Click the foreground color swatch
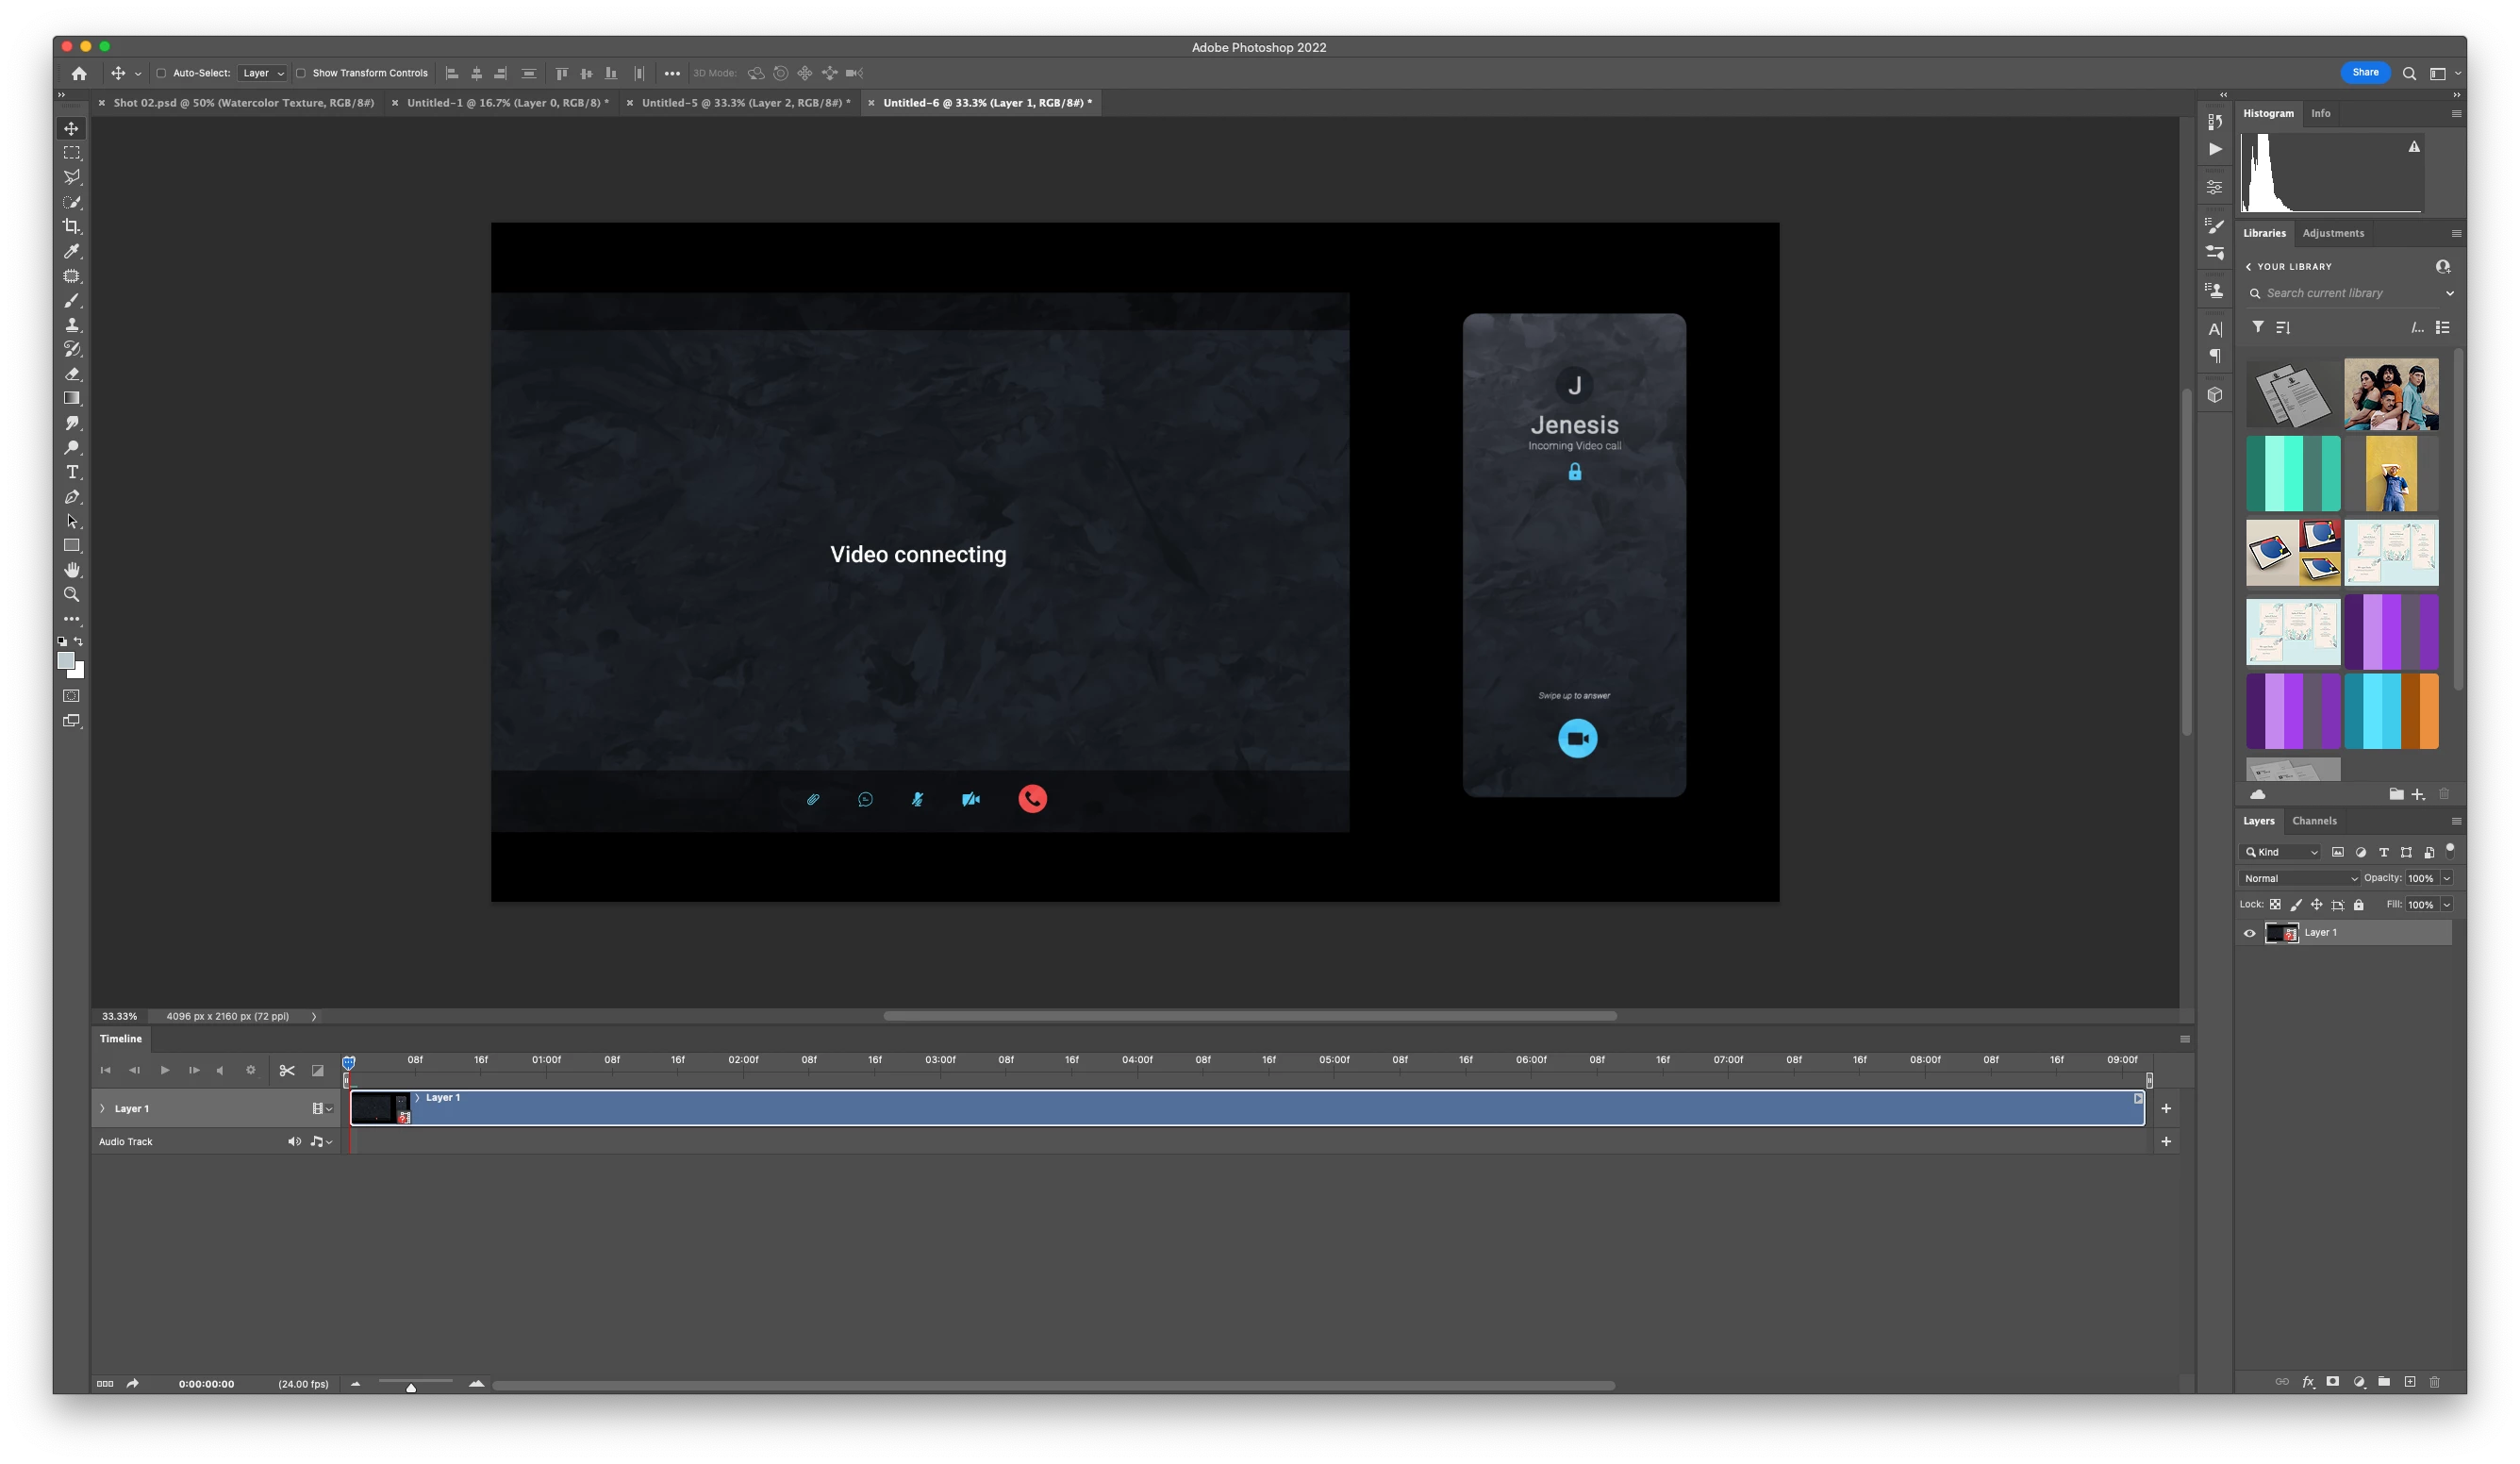This screenshot has width=2520, height=1464. [66, 661]
